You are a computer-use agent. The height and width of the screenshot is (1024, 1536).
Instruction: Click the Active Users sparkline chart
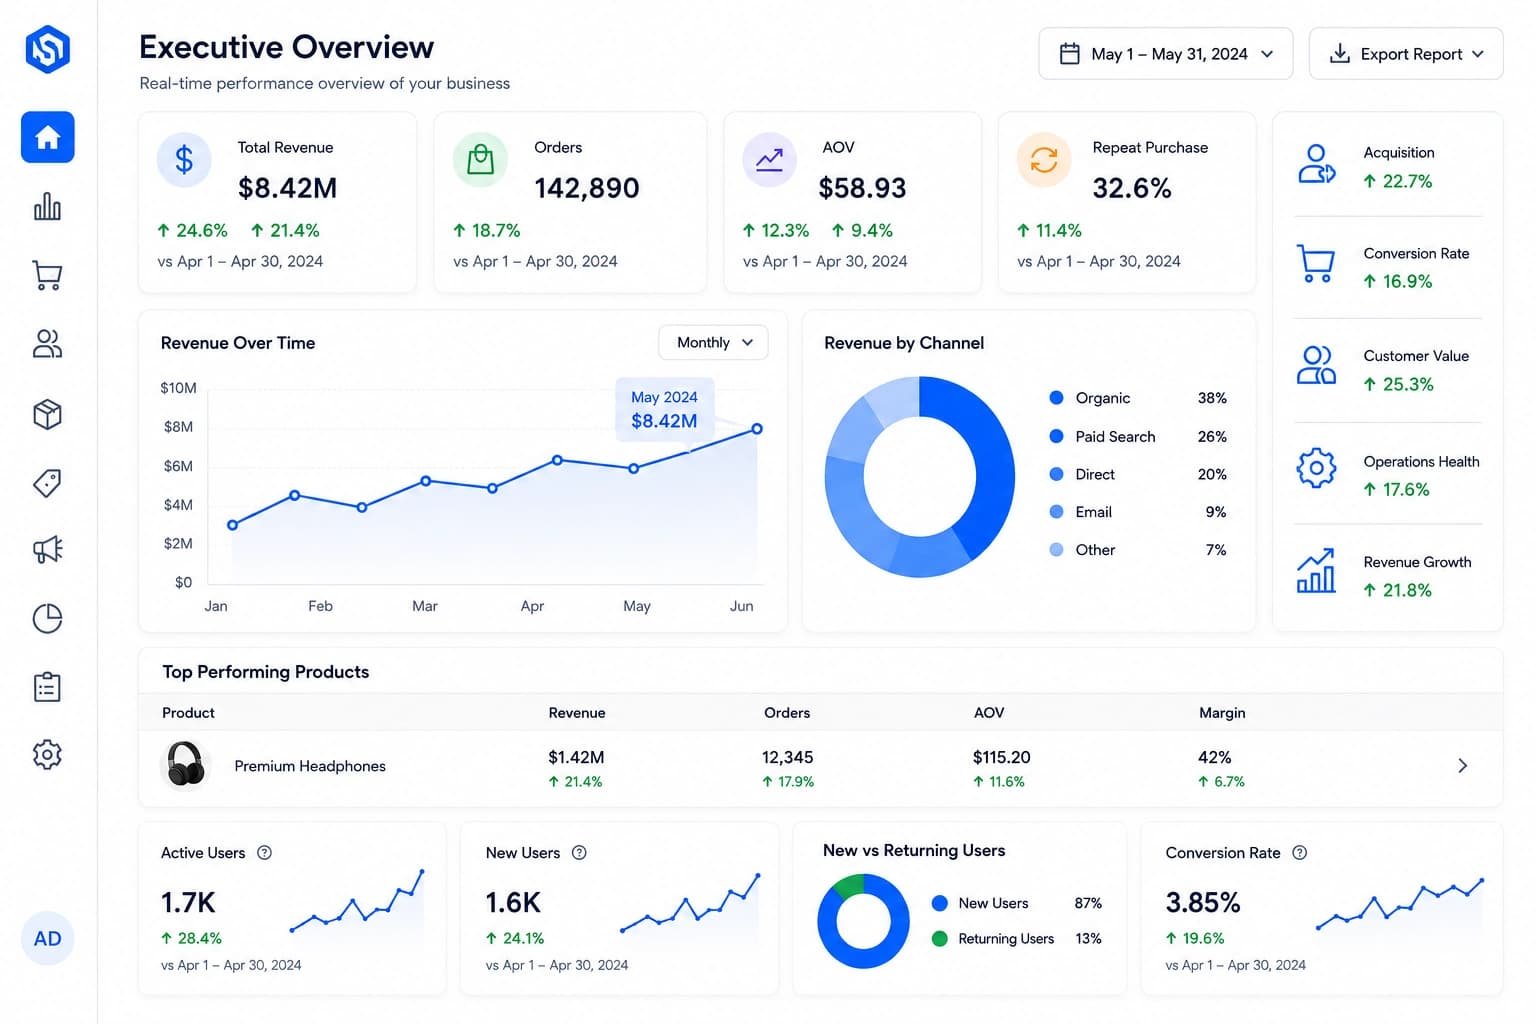click(357, 903)
